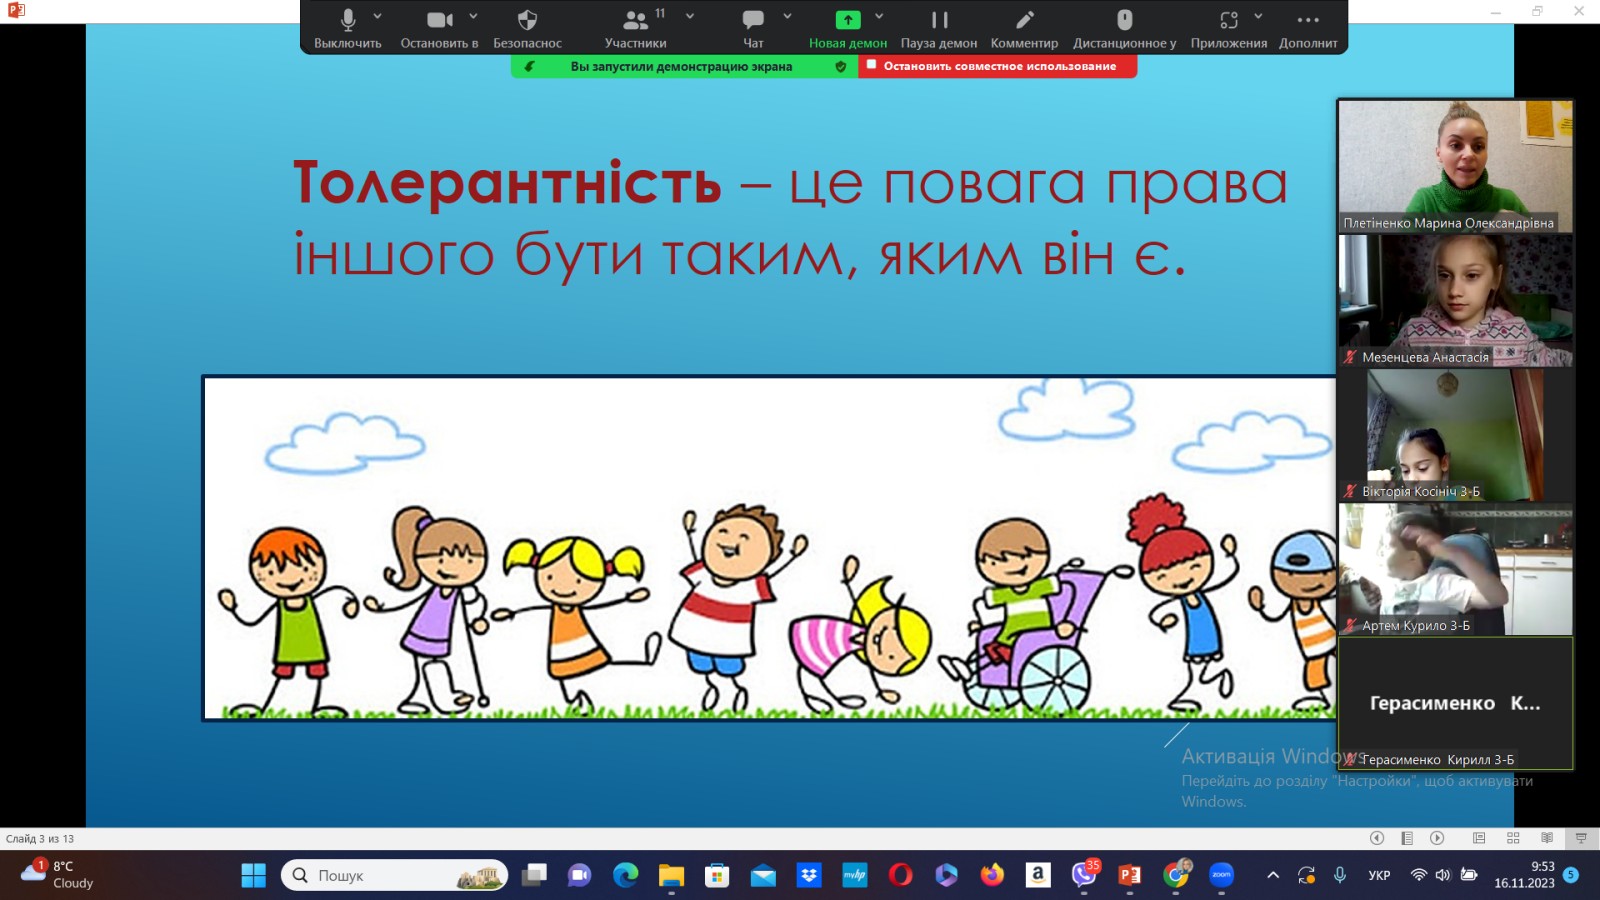Viewport: 1600px width, 900px height.
Task: Switch to Chrome taskbar icon
Action: click(1176, 876)
